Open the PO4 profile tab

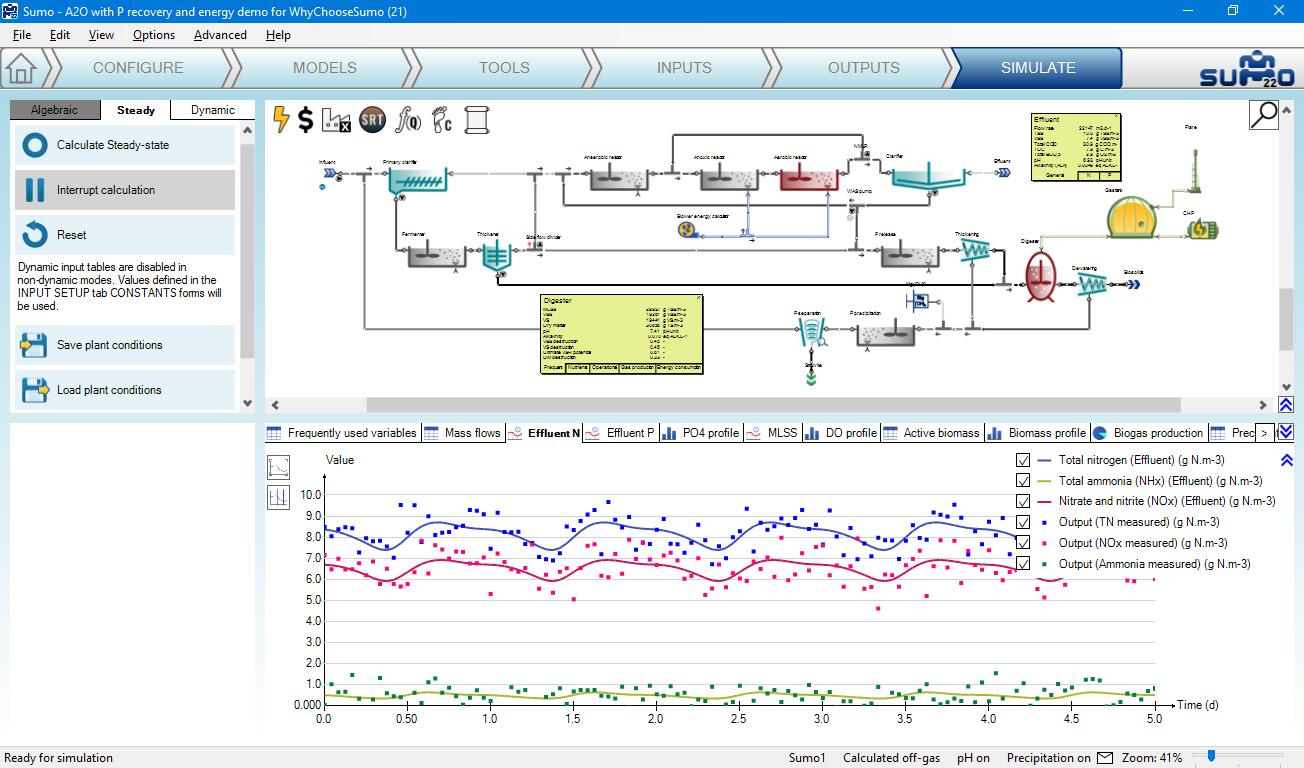coord(700,433)
